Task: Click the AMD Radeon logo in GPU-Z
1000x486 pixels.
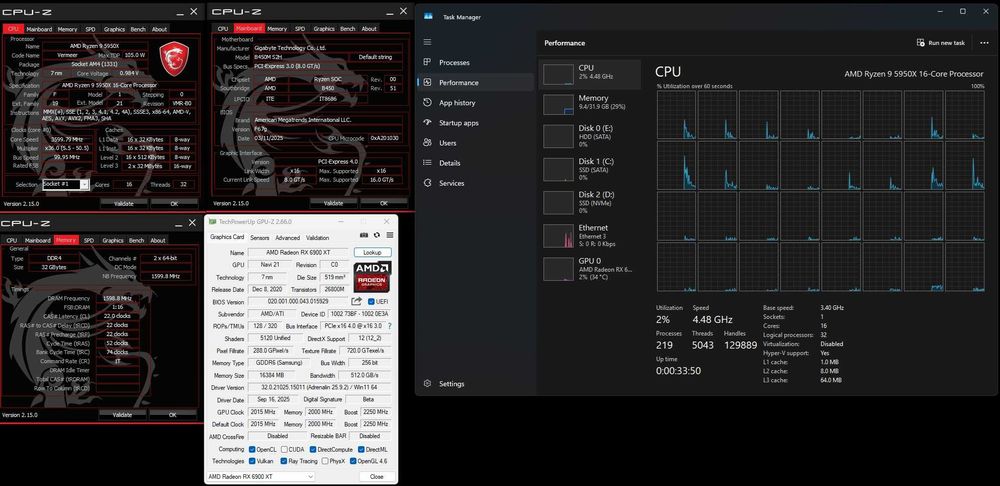Action: click(372, 277)
